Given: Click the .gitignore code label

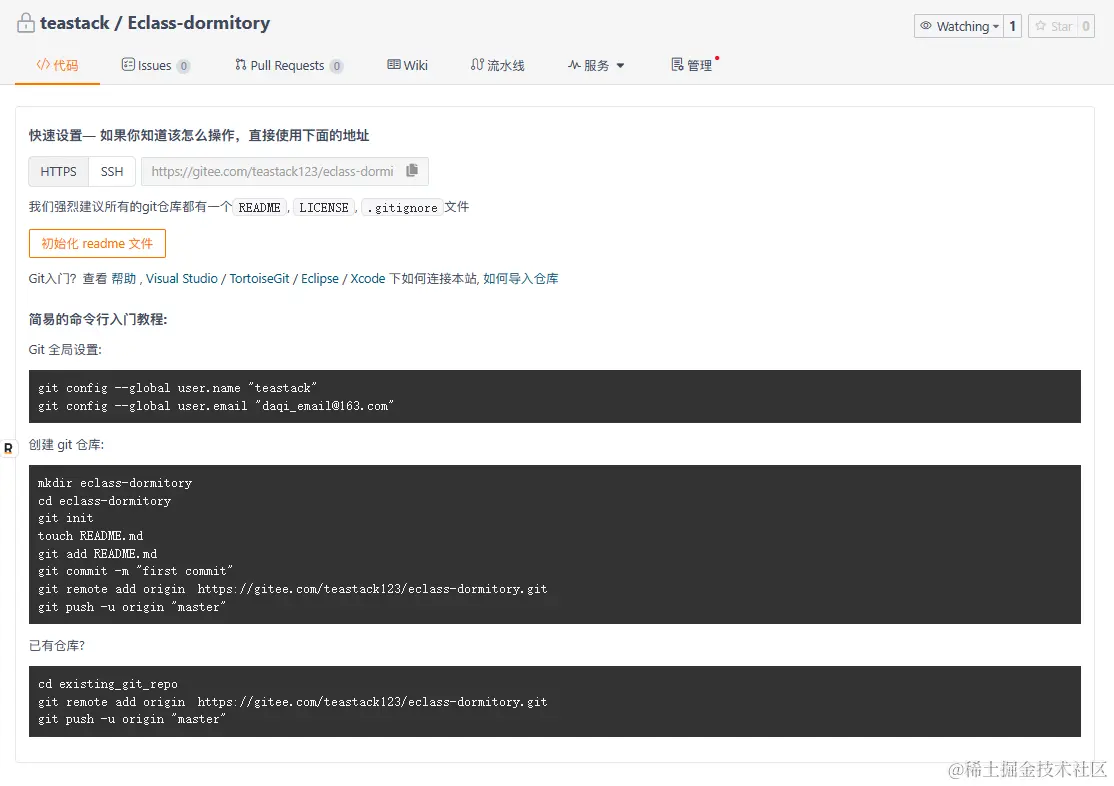Looking at the screenshot, I should click(403, 208).
